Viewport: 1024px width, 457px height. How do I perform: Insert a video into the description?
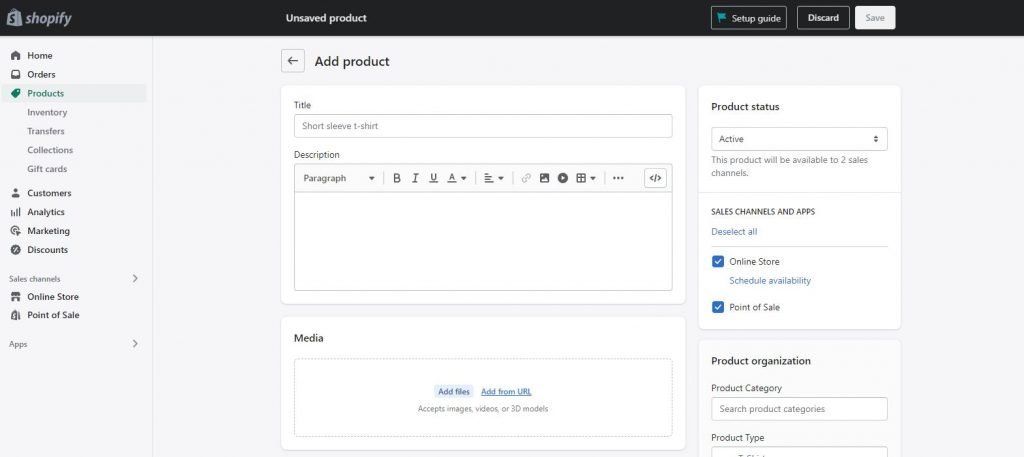562,178
